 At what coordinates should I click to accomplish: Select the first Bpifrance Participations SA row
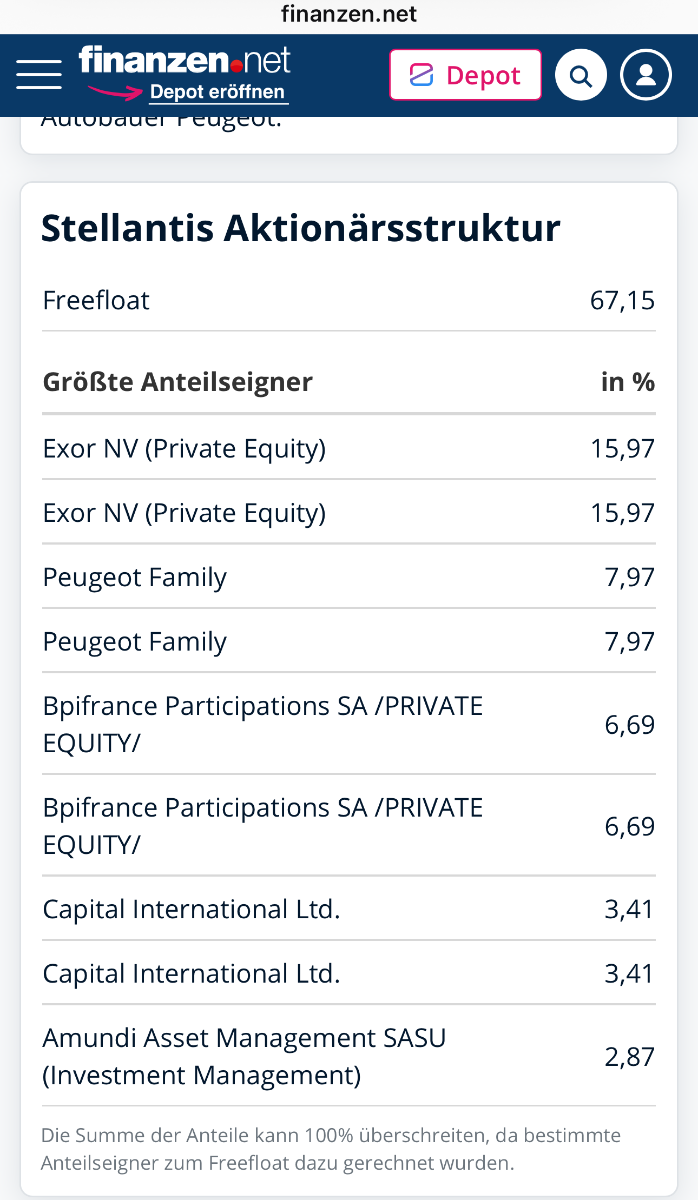349,723
